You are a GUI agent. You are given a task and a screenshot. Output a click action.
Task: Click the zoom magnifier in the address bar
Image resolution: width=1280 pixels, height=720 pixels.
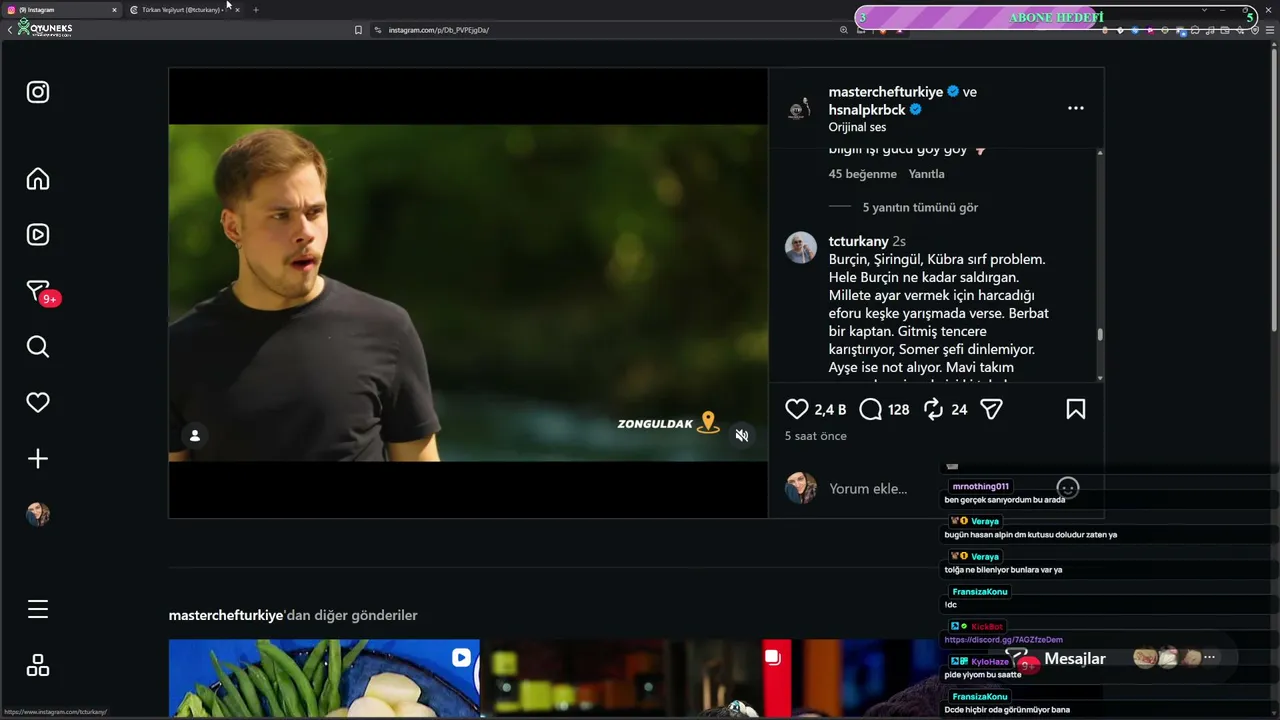click(x=844, y=30)
